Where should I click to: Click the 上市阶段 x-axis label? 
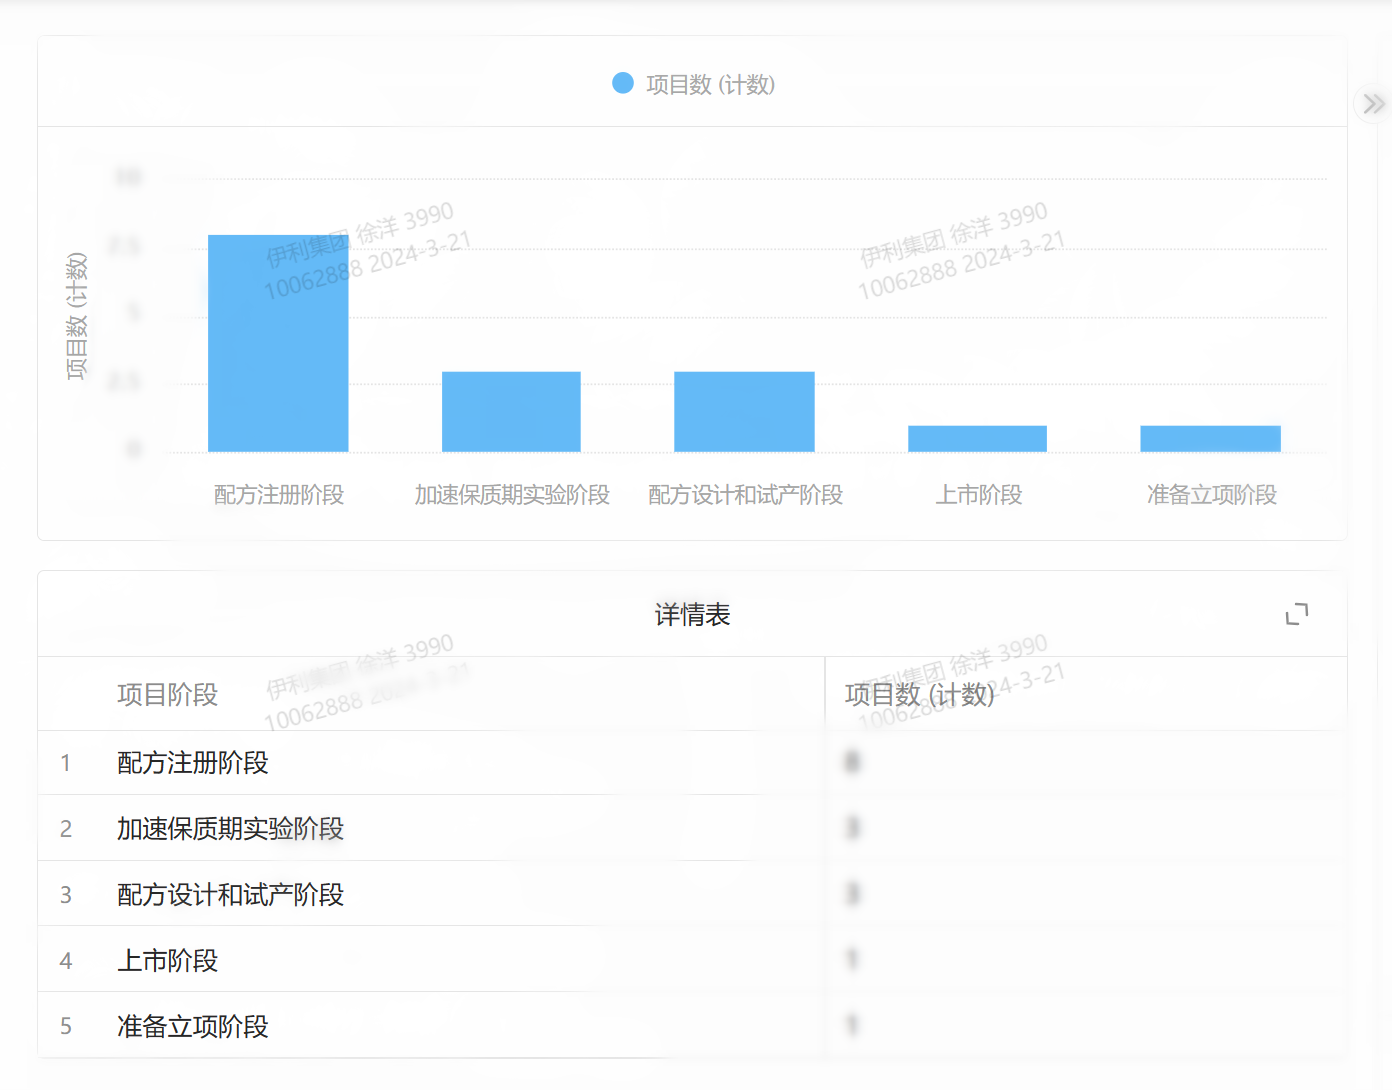978,495
